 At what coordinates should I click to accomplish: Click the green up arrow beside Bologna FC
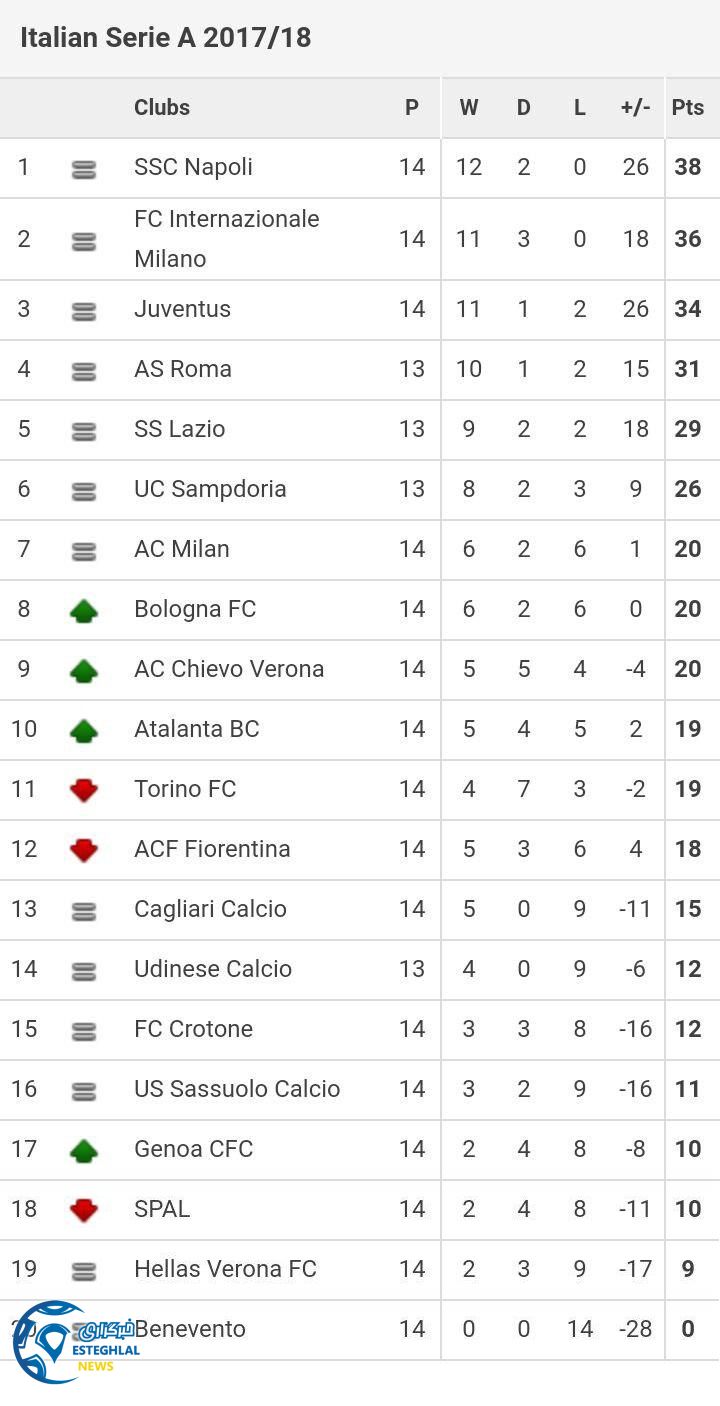[84, 610]
